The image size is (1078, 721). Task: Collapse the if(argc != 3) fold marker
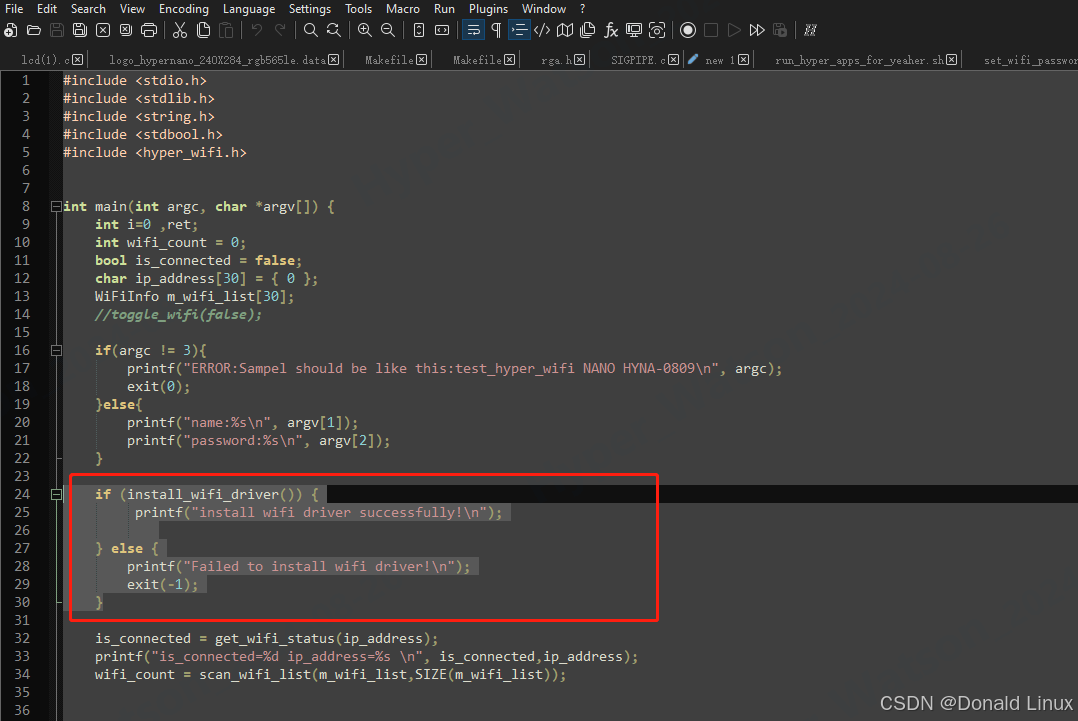coord(56,351)
